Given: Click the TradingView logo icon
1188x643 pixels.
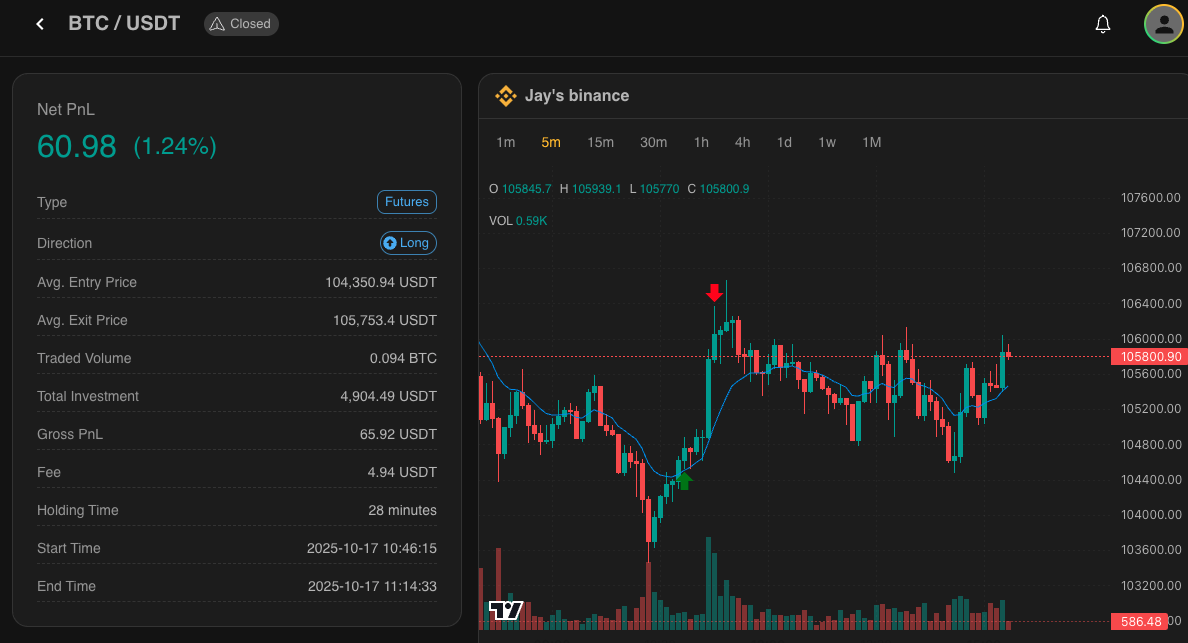Looking at the screenshot, I should click(506, 610).
